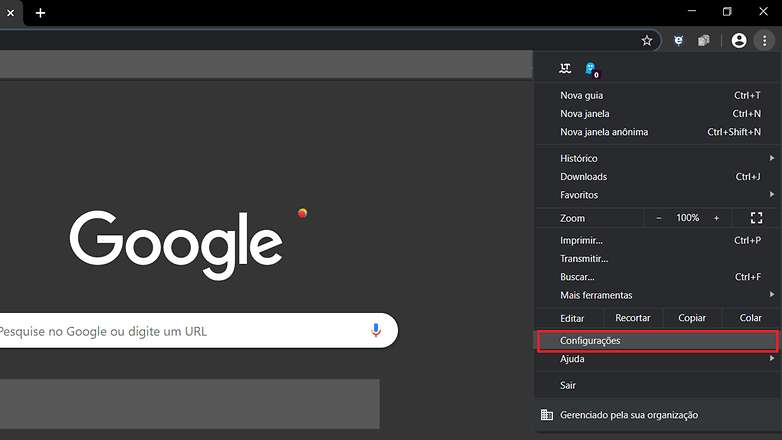Increase zoom with plus button
782x440 pixels.
[716, 218]
